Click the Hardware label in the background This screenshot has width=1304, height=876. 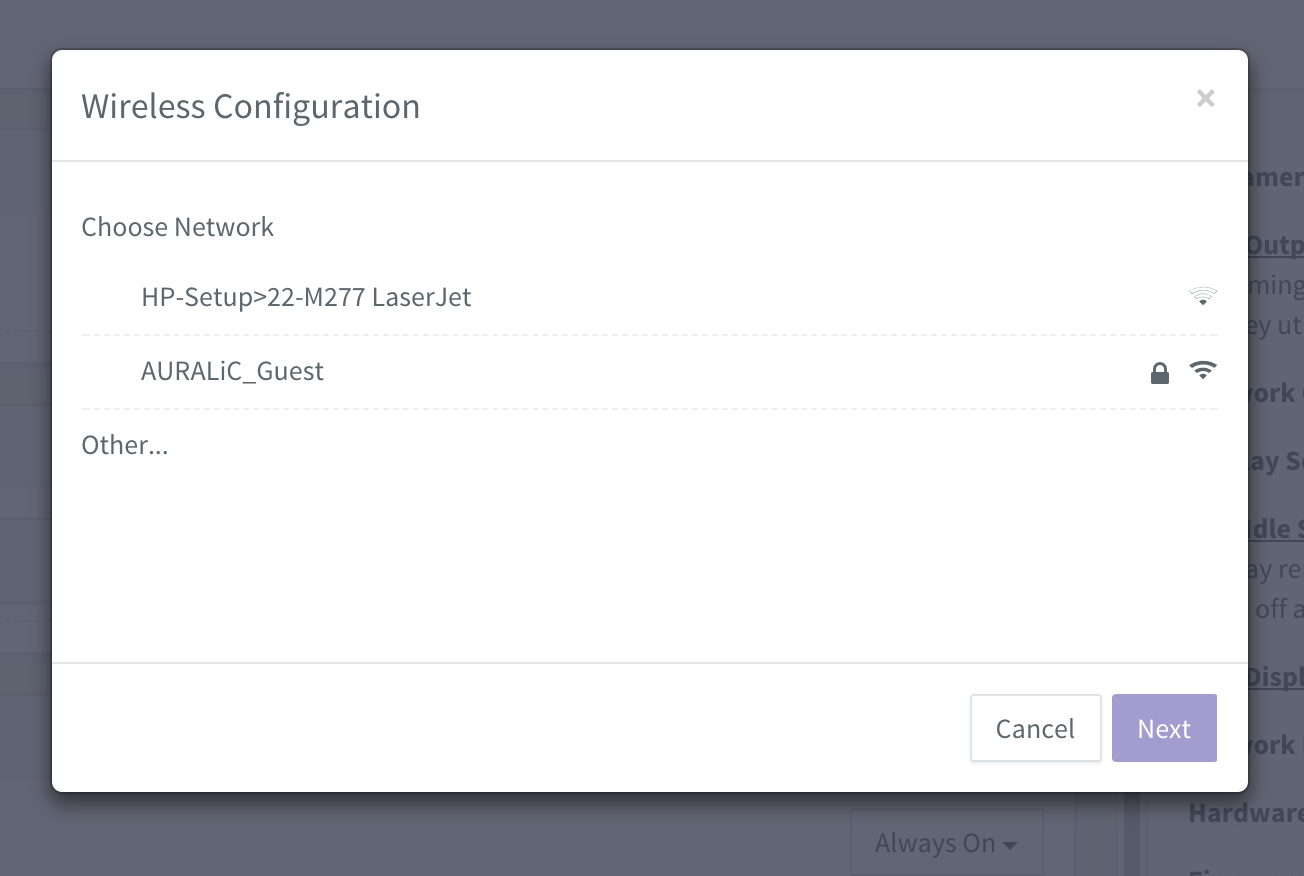point(1246,813)
